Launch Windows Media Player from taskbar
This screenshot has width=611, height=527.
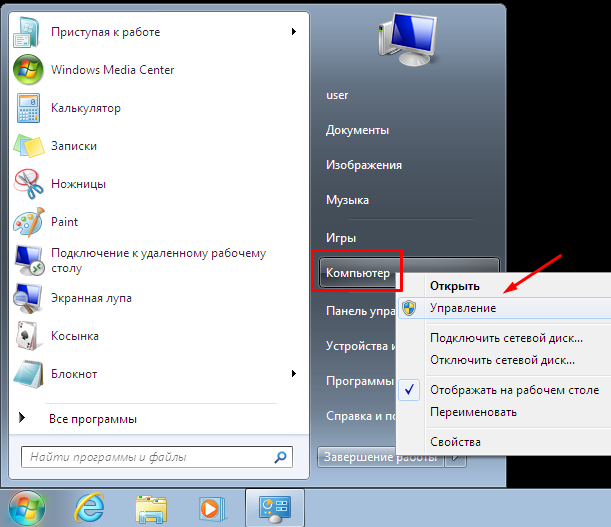212,509
